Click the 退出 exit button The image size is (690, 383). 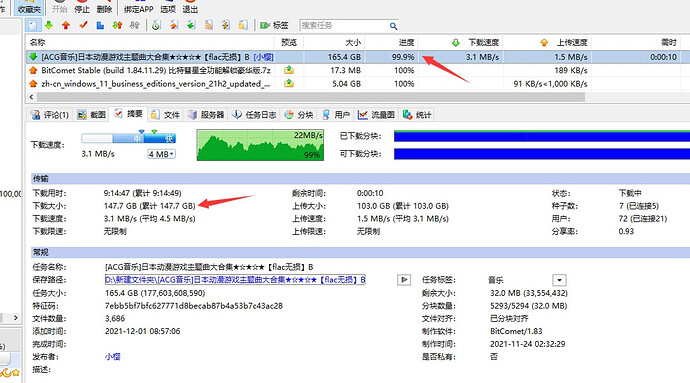pyautogui.click(x=190, y=7)
